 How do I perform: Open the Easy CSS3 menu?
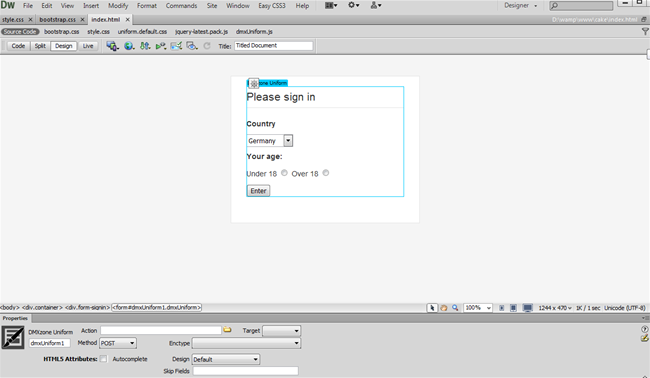pyautogui.click(x=272, y=6)
